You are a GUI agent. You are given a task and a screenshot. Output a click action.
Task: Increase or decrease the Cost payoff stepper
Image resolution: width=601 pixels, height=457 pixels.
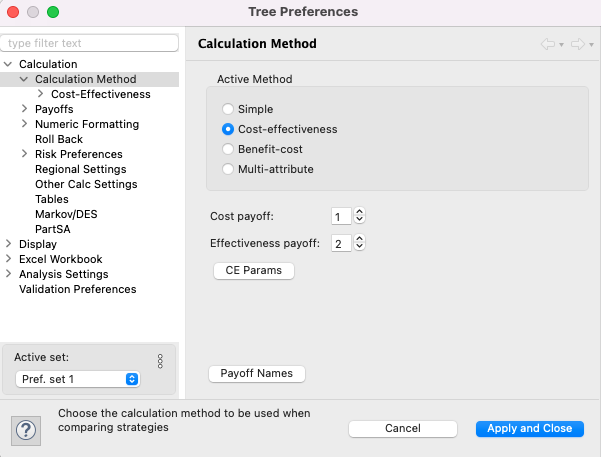coord(359,215)
